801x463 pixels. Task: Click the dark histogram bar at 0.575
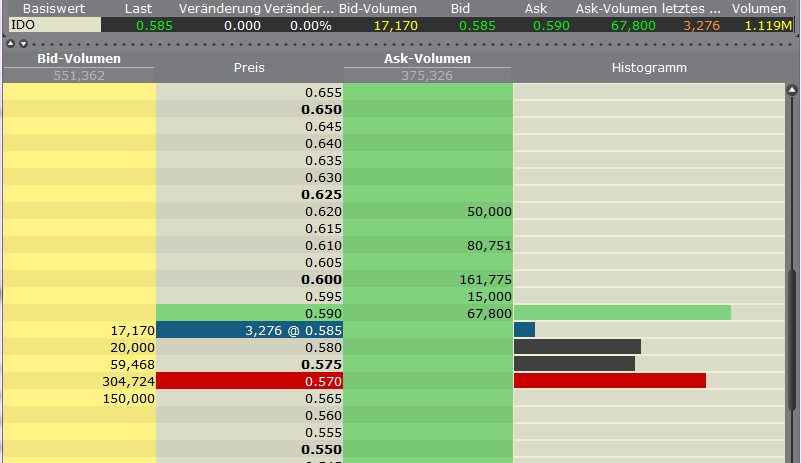coord(574,363)
